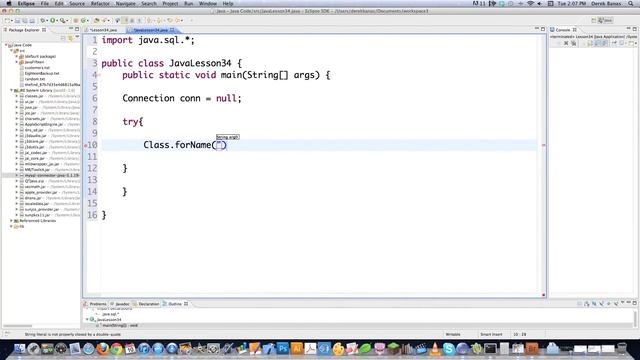Open the Debug button dropdown arrow
The width and height of the screenshot is (640, 360).
coord(47,20)
